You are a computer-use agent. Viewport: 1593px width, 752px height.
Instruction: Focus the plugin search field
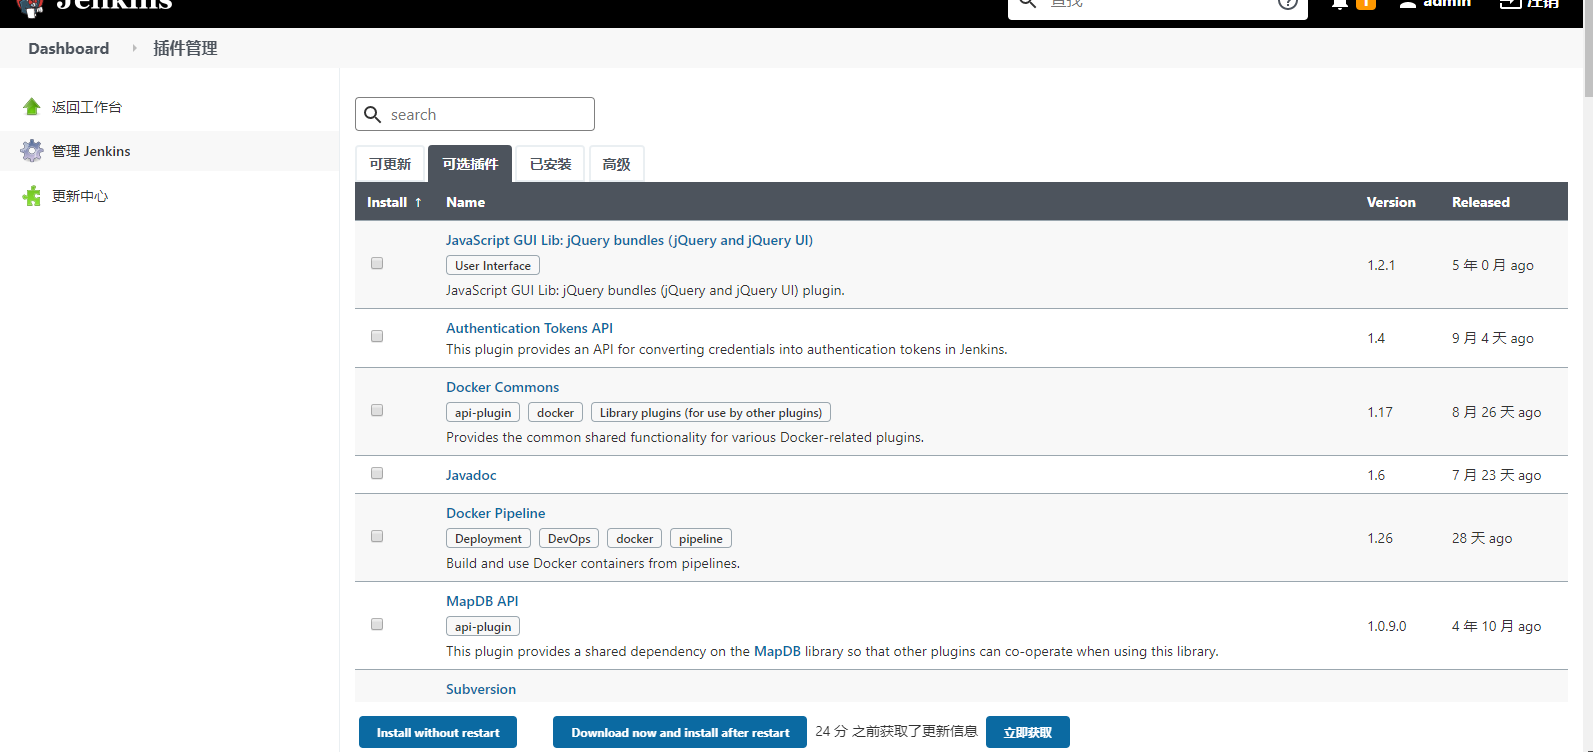tap(475, 114)
